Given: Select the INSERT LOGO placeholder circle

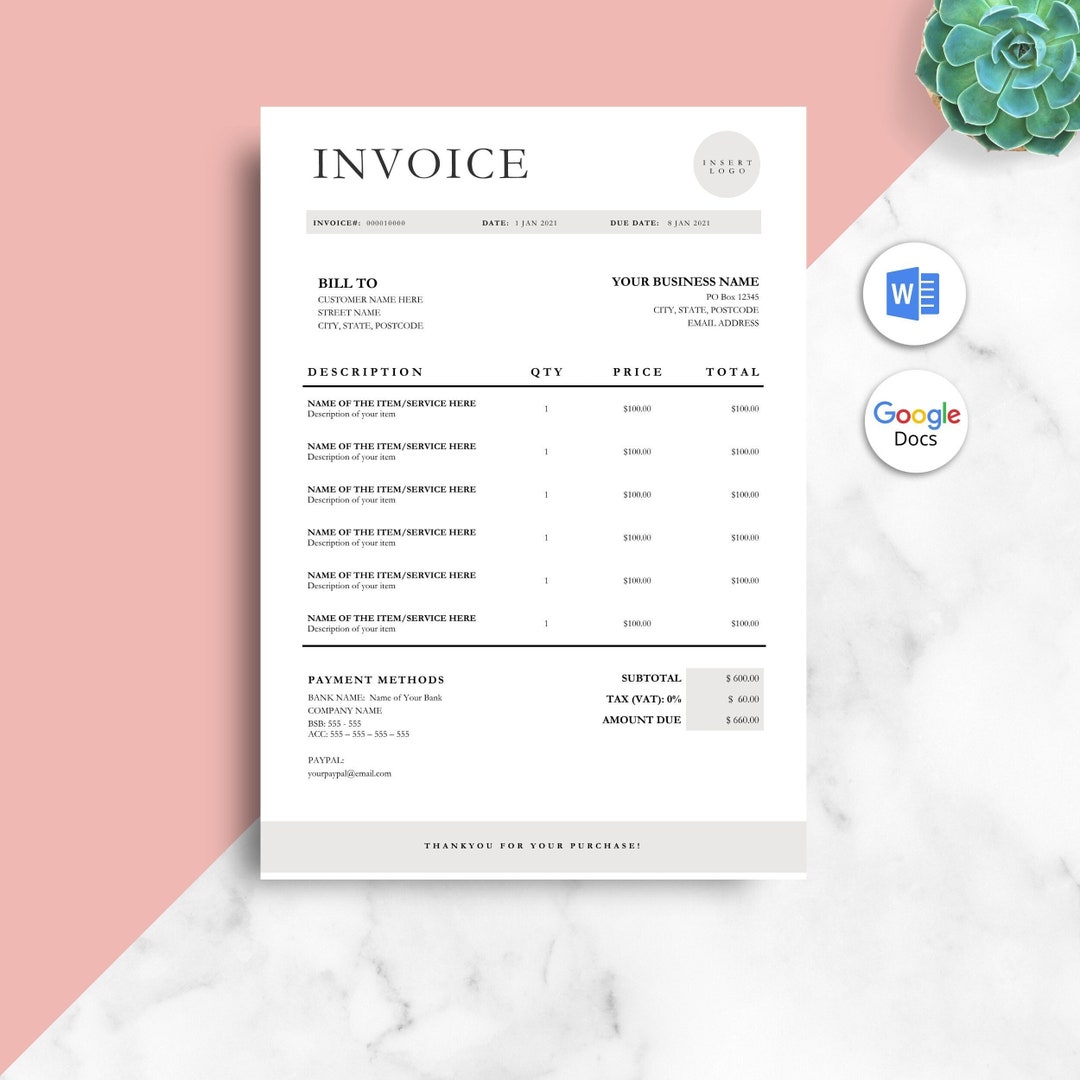Looking at the screenshot, I should tap(727, 163).
